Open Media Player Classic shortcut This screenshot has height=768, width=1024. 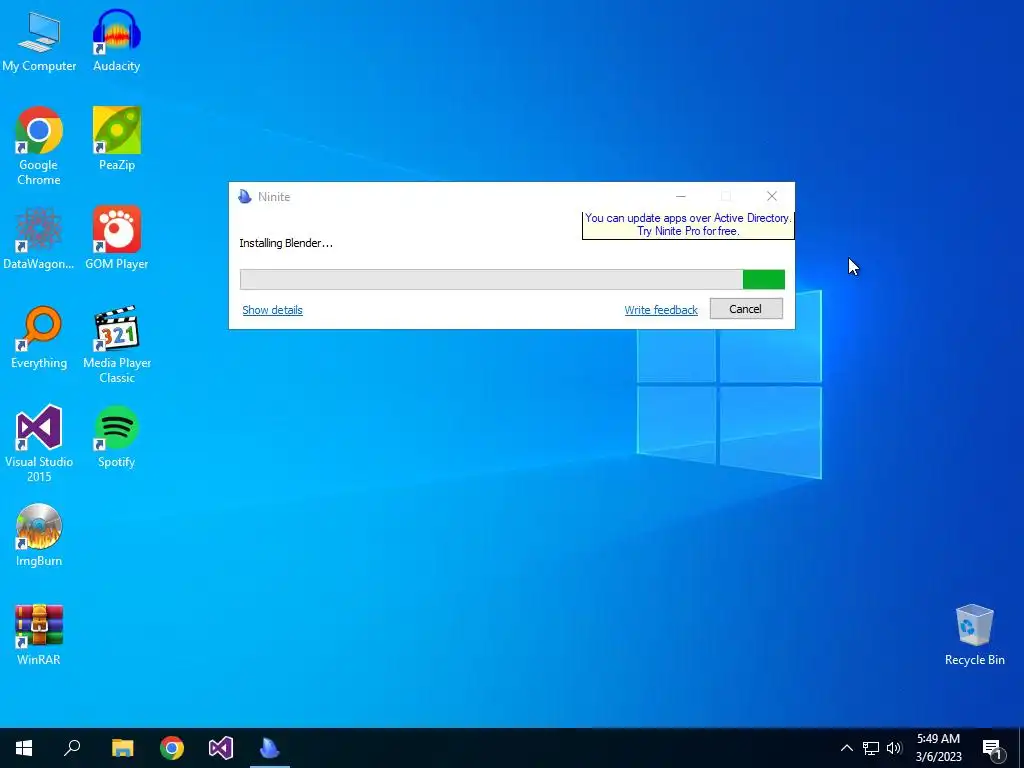coord(117,345)
